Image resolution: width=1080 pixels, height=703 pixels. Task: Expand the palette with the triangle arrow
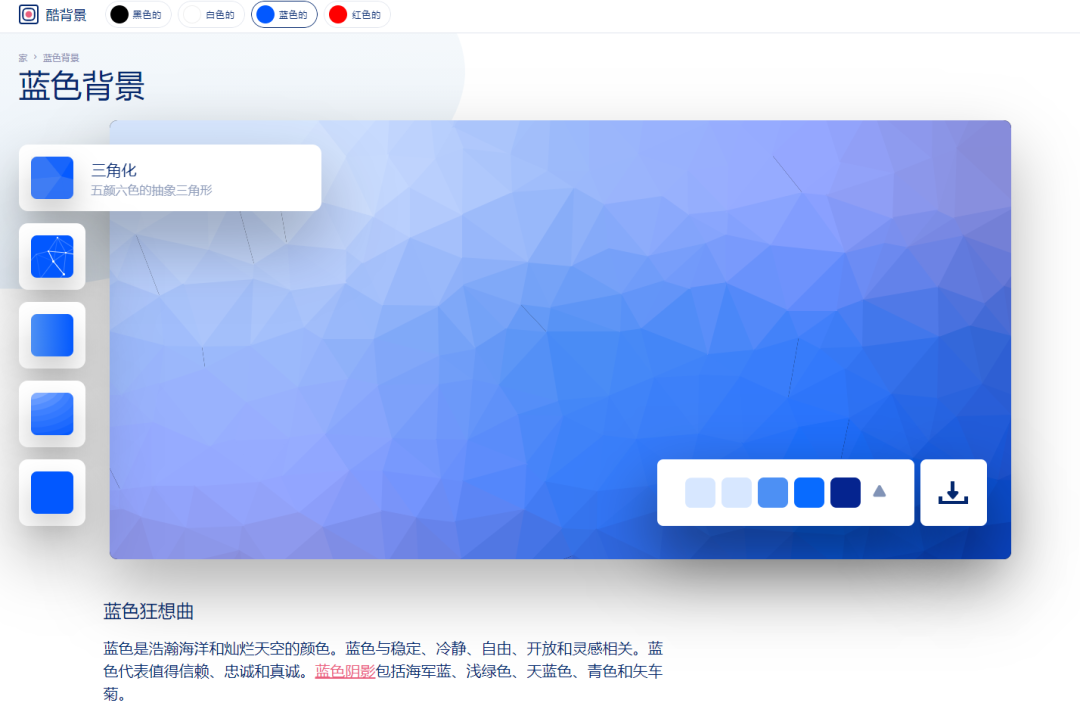click(880, 492)
